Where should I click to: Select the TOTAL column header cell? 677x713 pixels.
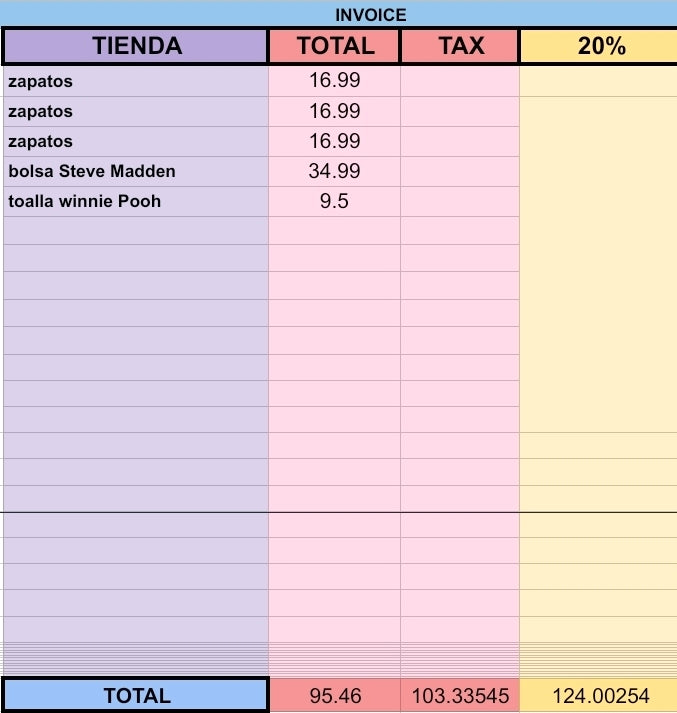click(335, 46)
